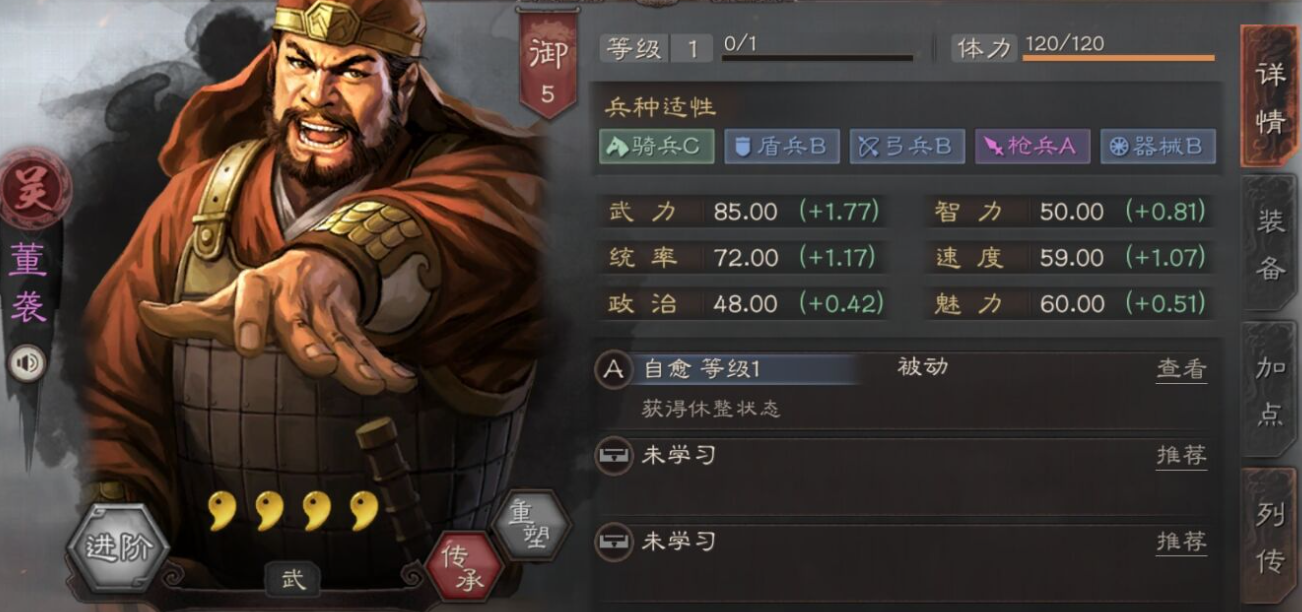The image size is (1302, 612).
Task: Tap the red 御 5 banner badge
Action: tap(547, 66)
